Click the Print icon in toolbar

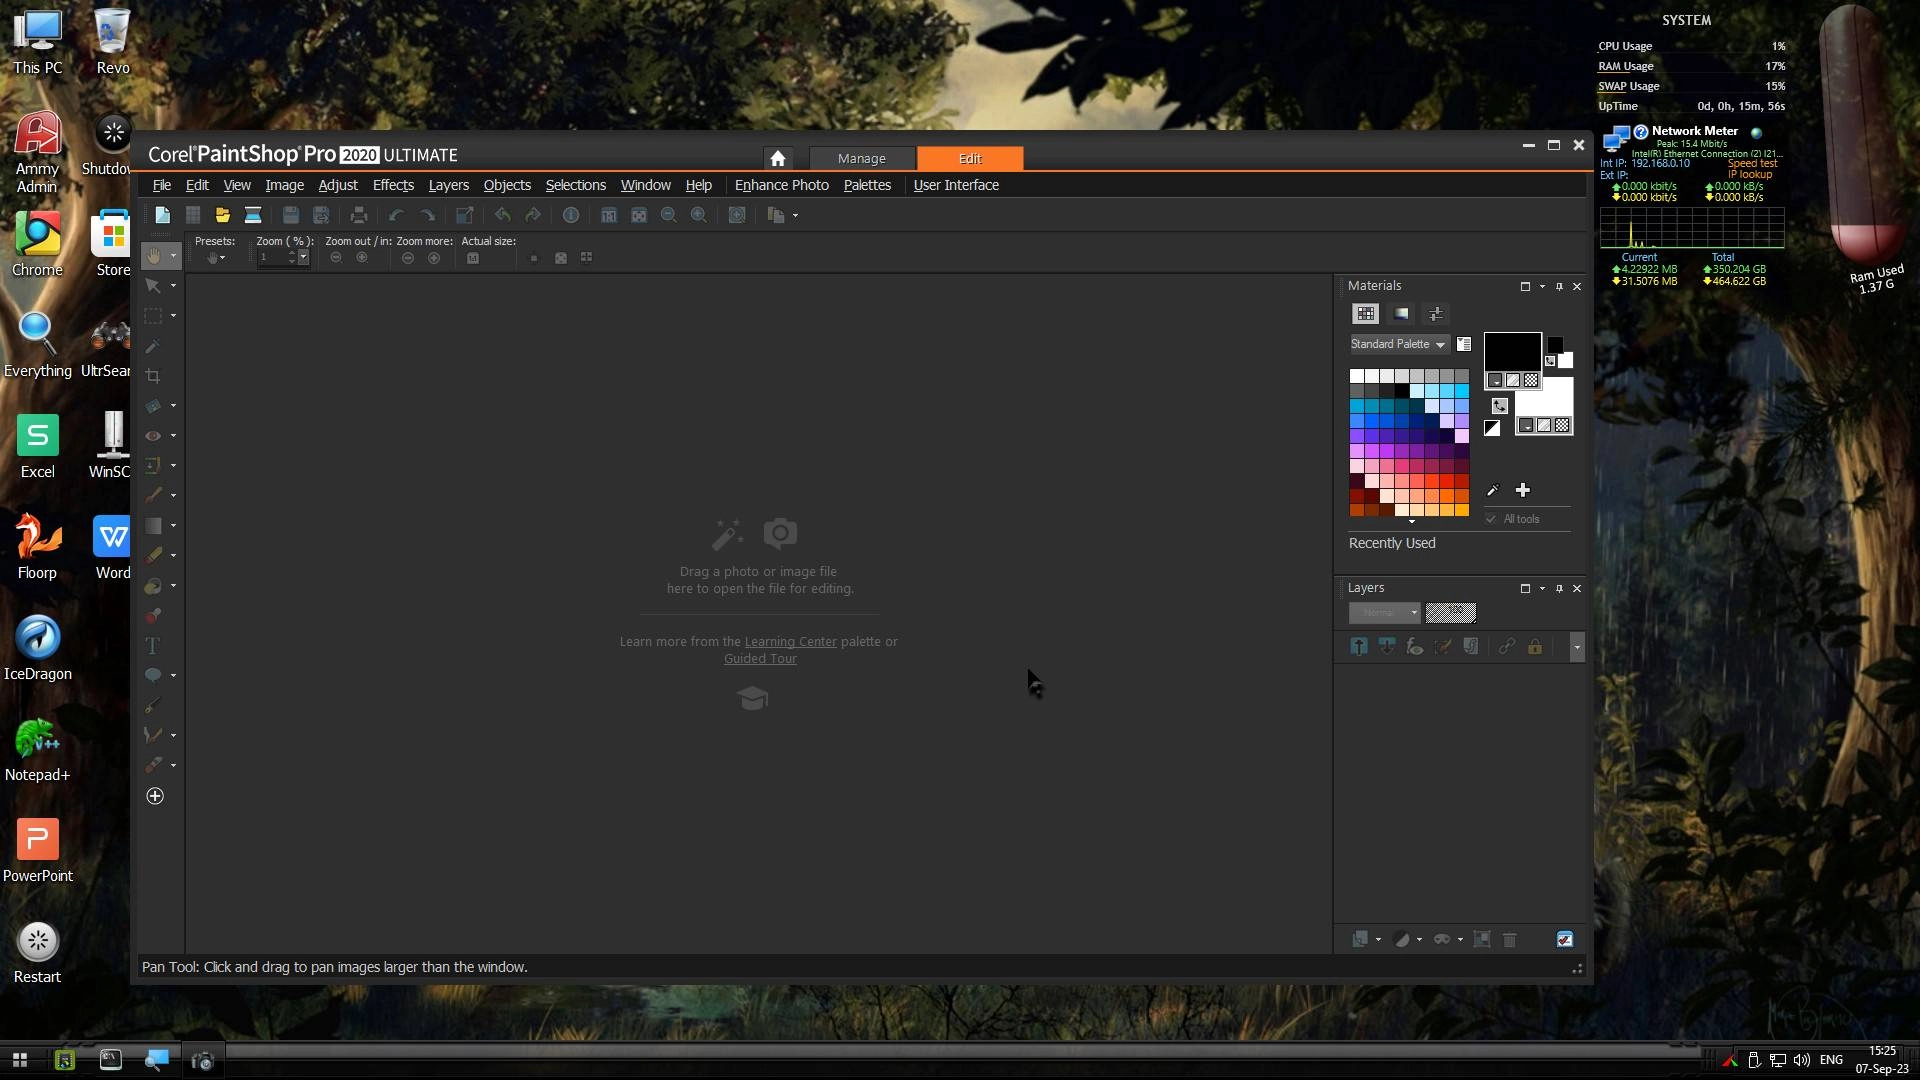tap(359, 215)
